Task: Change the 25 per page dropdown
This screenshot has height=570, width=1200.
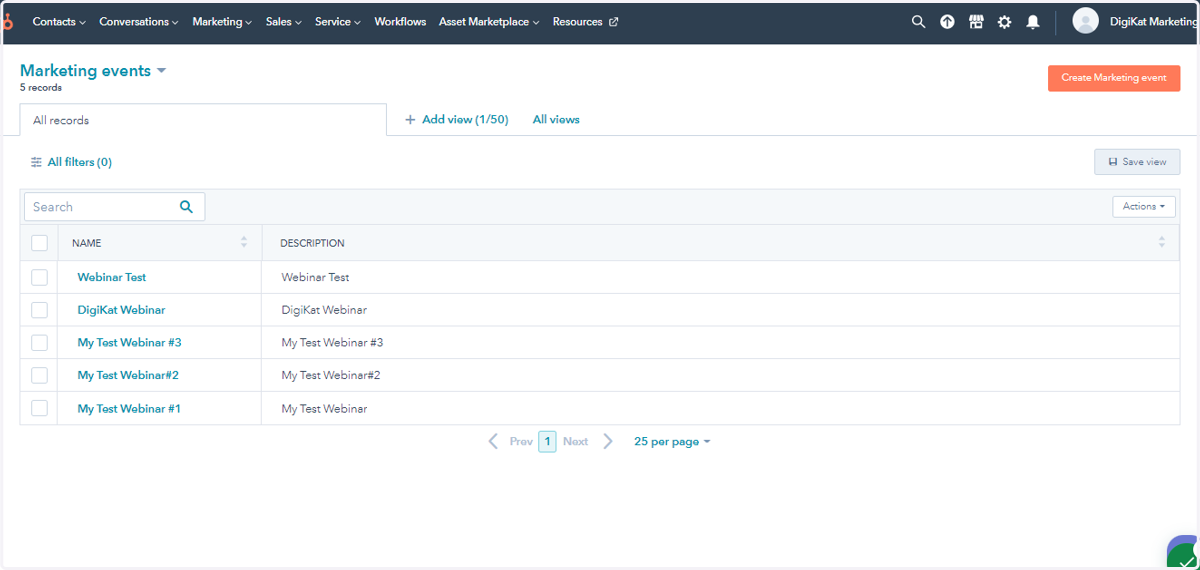Action: (x=672, y=441)
